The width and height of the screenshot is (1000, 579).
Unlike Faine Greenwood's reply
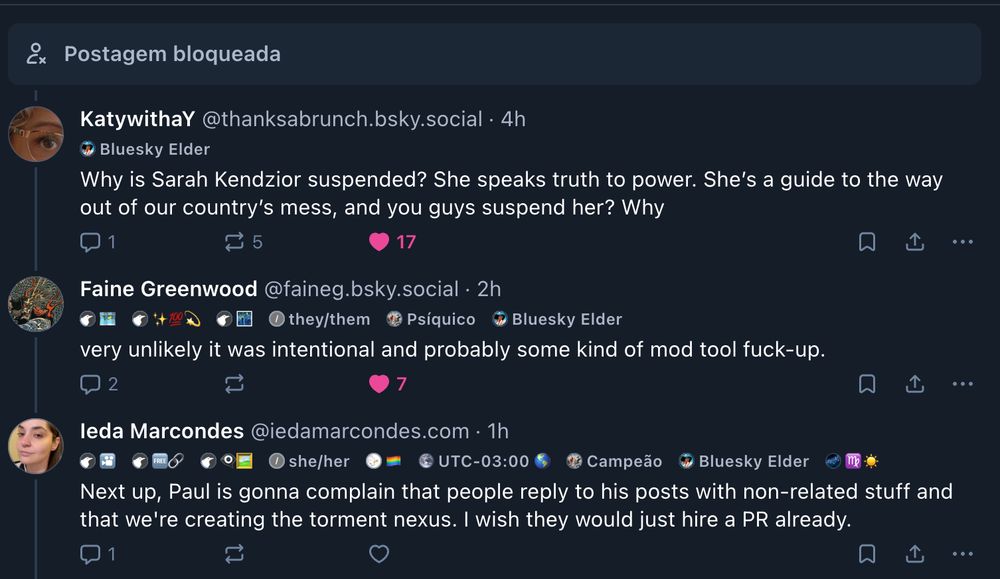coord(379,383)
